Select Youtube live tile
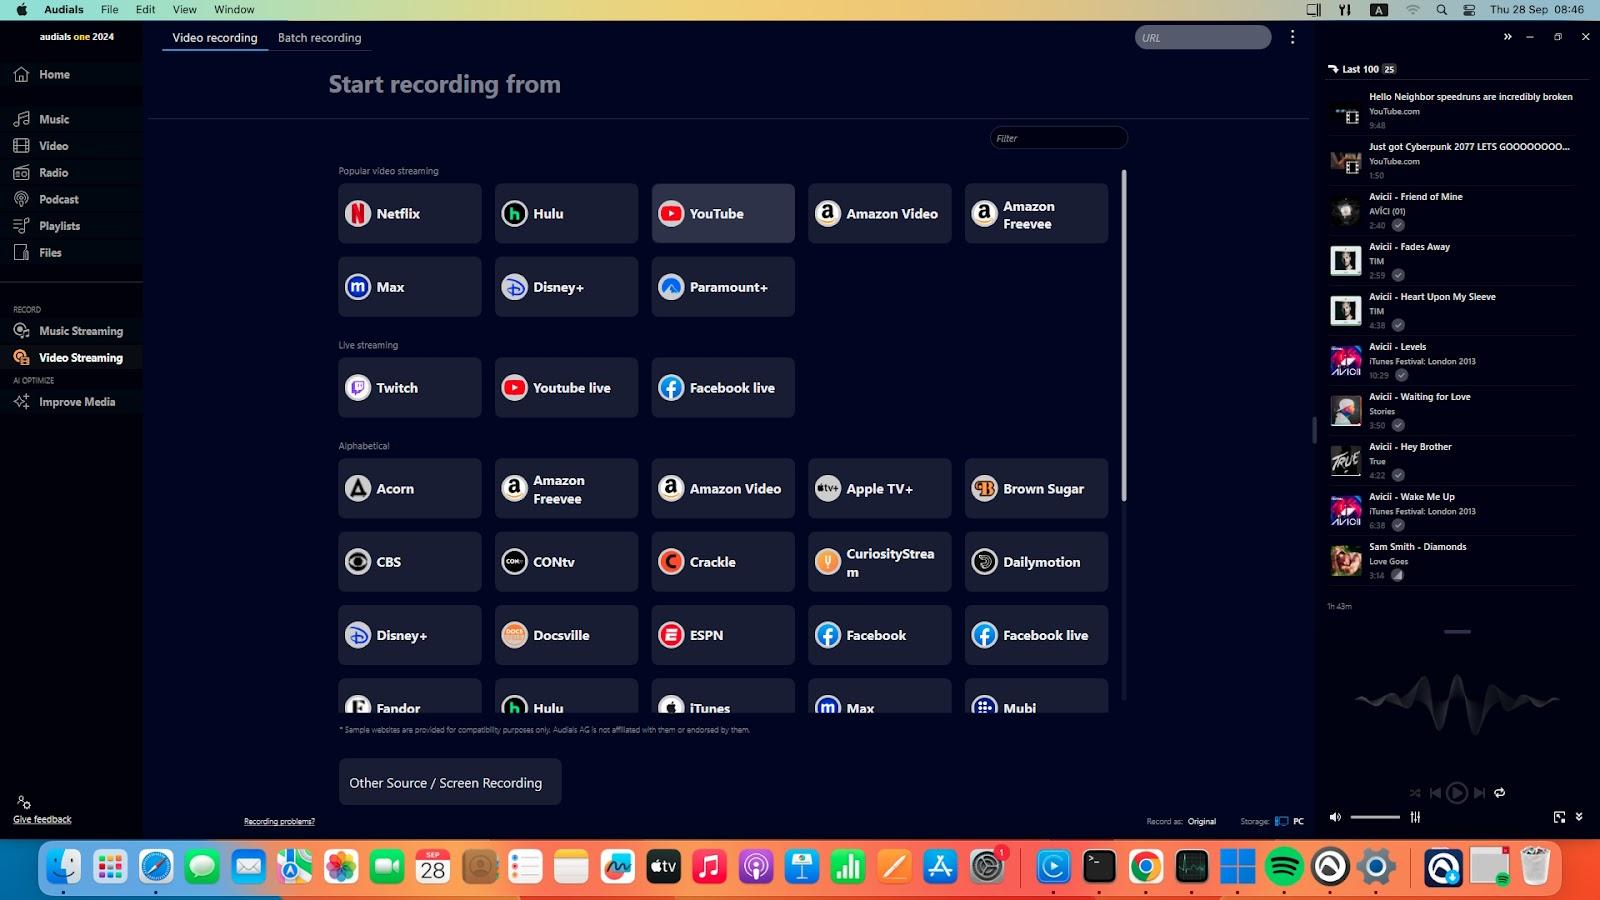 [x=566, y=388]
